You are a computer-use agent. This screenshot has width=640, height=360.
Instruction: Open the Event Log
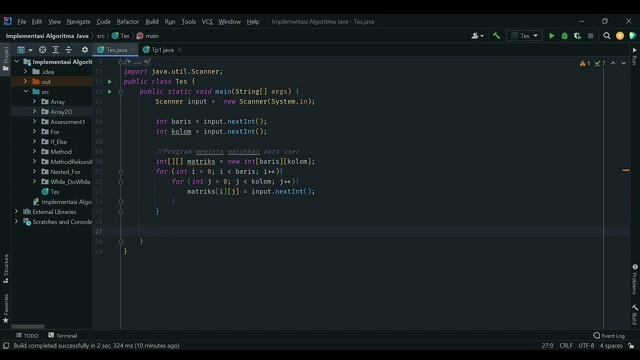(x=609, y=336)
